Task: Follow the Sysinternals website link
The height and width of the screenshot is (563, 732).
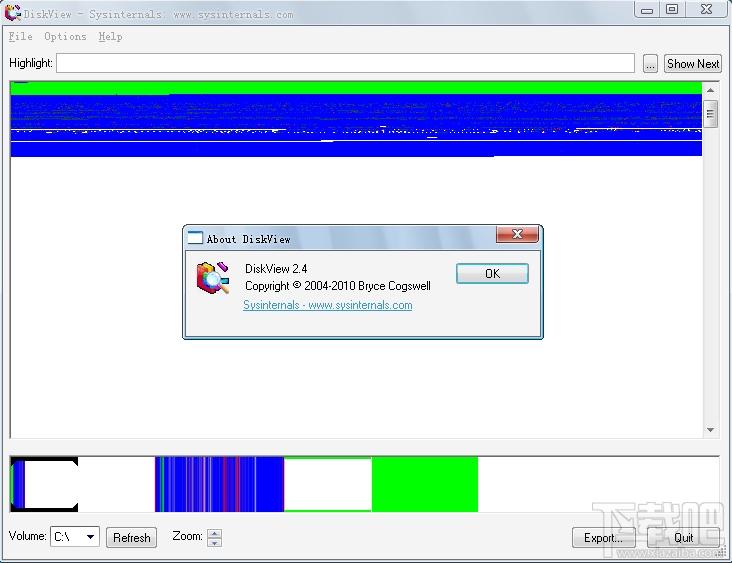Action: [328, 305]
